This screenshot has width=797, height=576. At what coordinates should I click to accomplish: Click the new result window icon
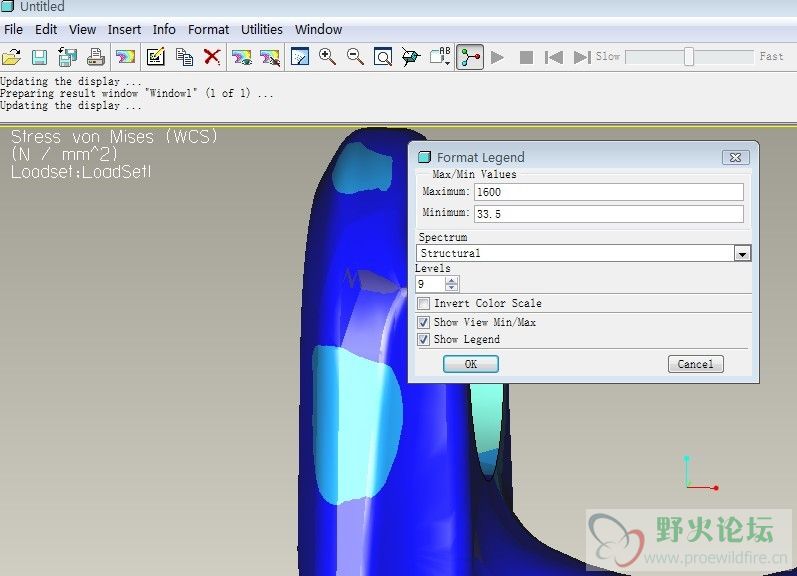[125, 56]
